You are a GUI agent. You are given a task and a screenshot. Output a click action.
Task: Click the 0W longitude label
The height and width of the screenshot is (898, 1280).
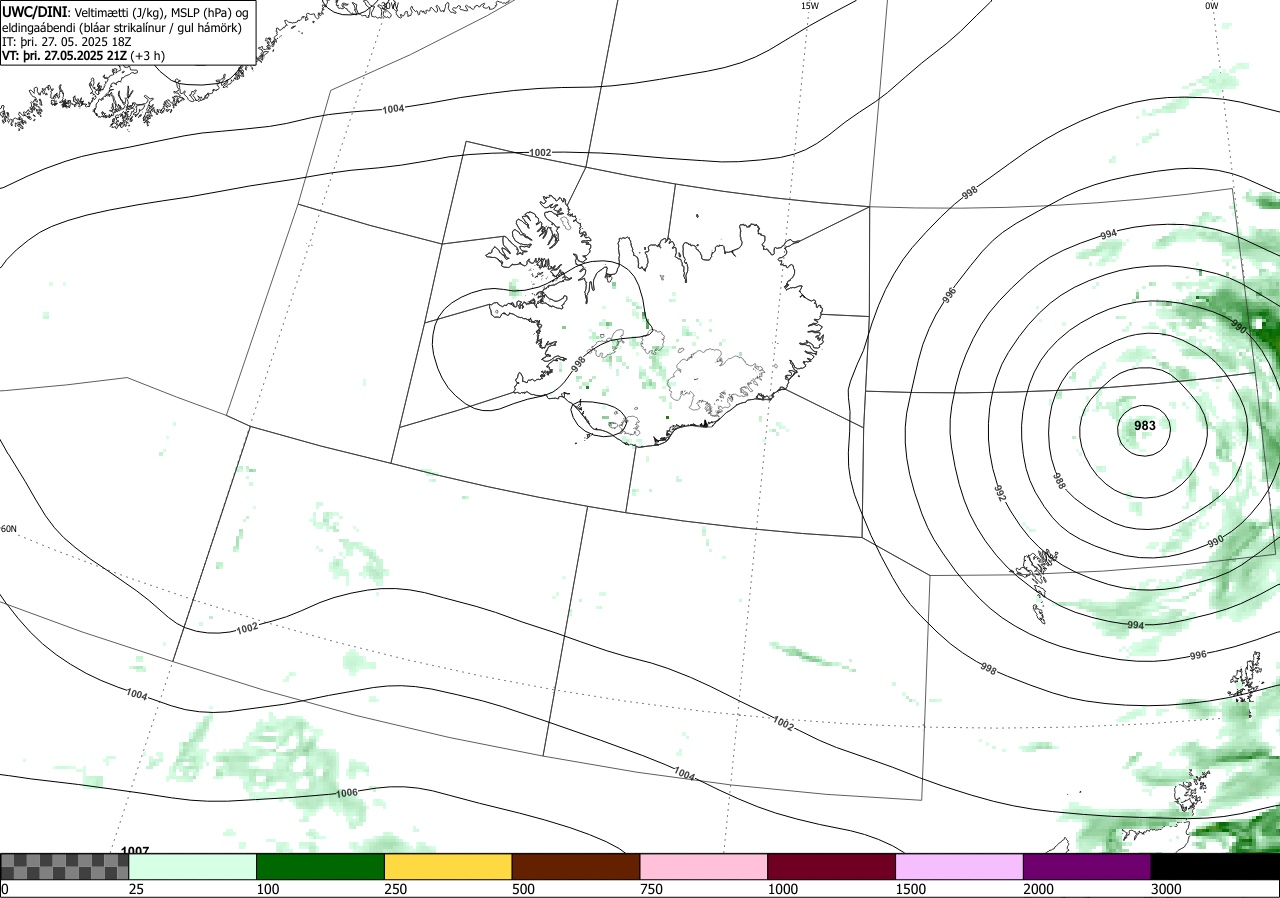pyautogui.click(x=1212, y=6)
